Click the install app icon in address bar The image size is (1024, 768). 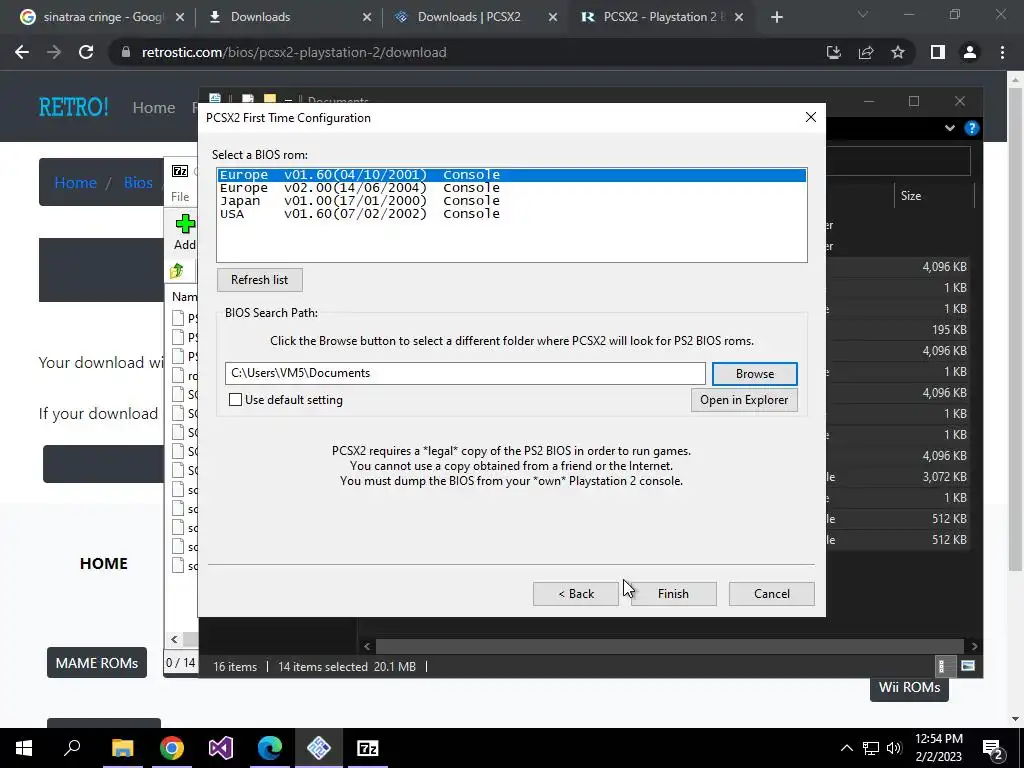tap(833, 52)
